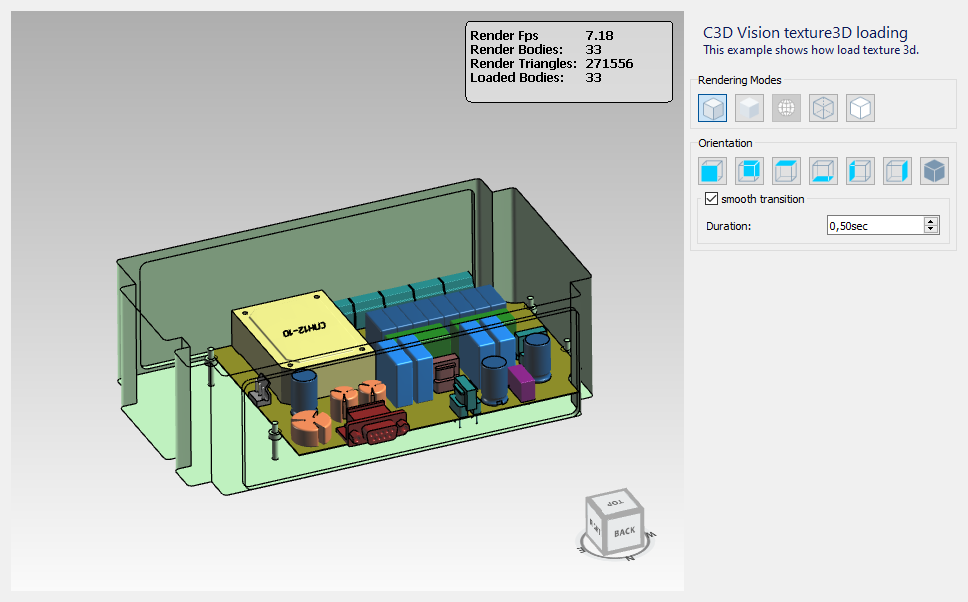Select the yellow СПН12-10 module in model
This screenshot has width=968, height=602.
(x=301, y=328)
